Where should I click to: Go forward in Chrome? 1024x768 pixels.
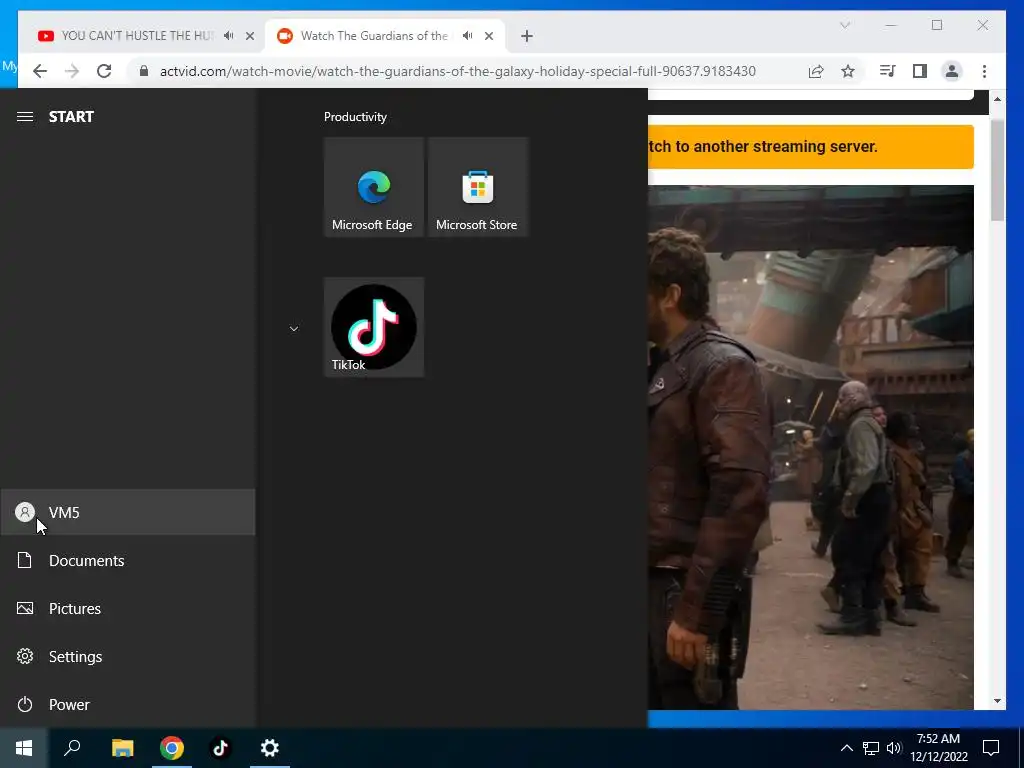[x=72, y=71]
